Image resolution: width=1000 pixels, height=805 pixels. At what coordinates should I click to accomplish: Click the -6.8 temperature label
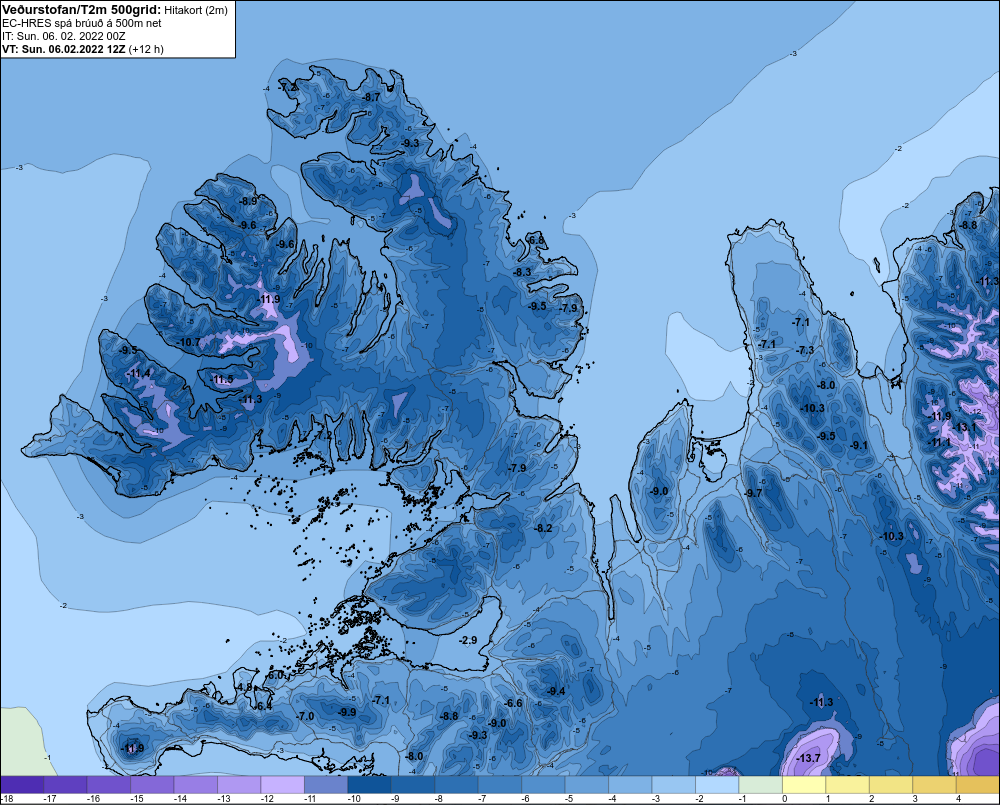pos(537,240)
